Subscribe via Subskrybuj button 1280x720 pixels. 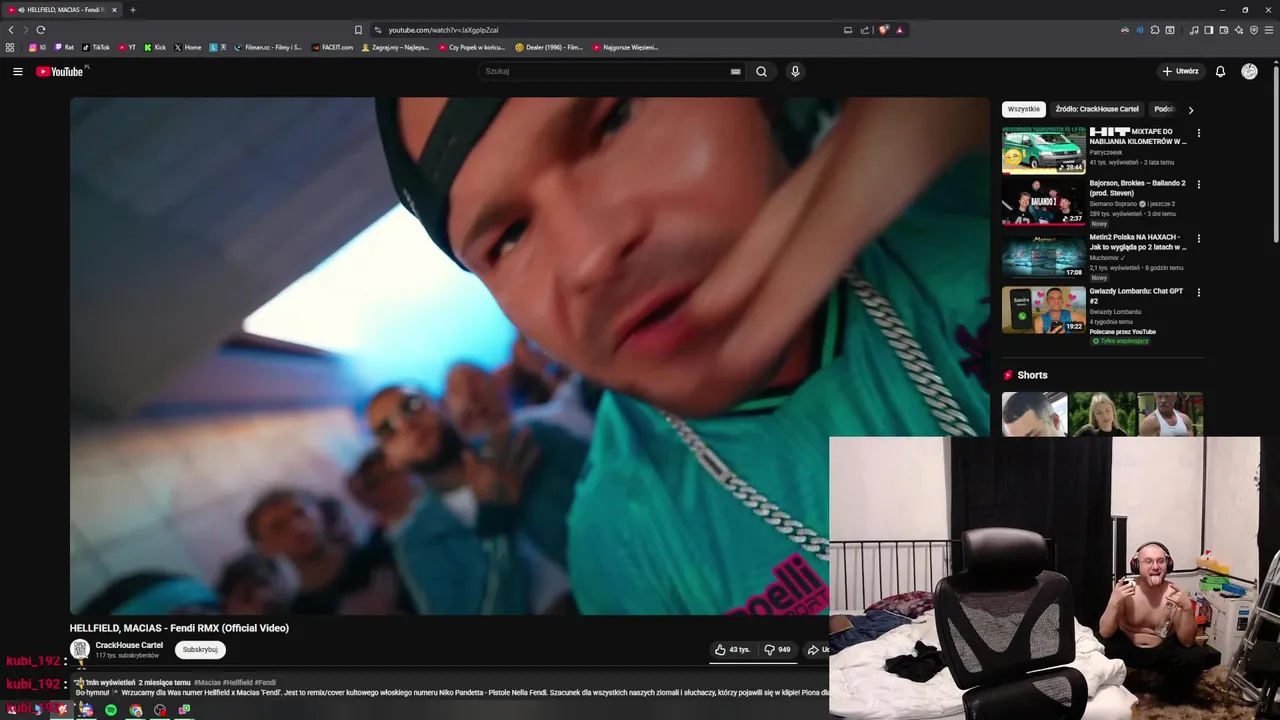click(200, 650)
